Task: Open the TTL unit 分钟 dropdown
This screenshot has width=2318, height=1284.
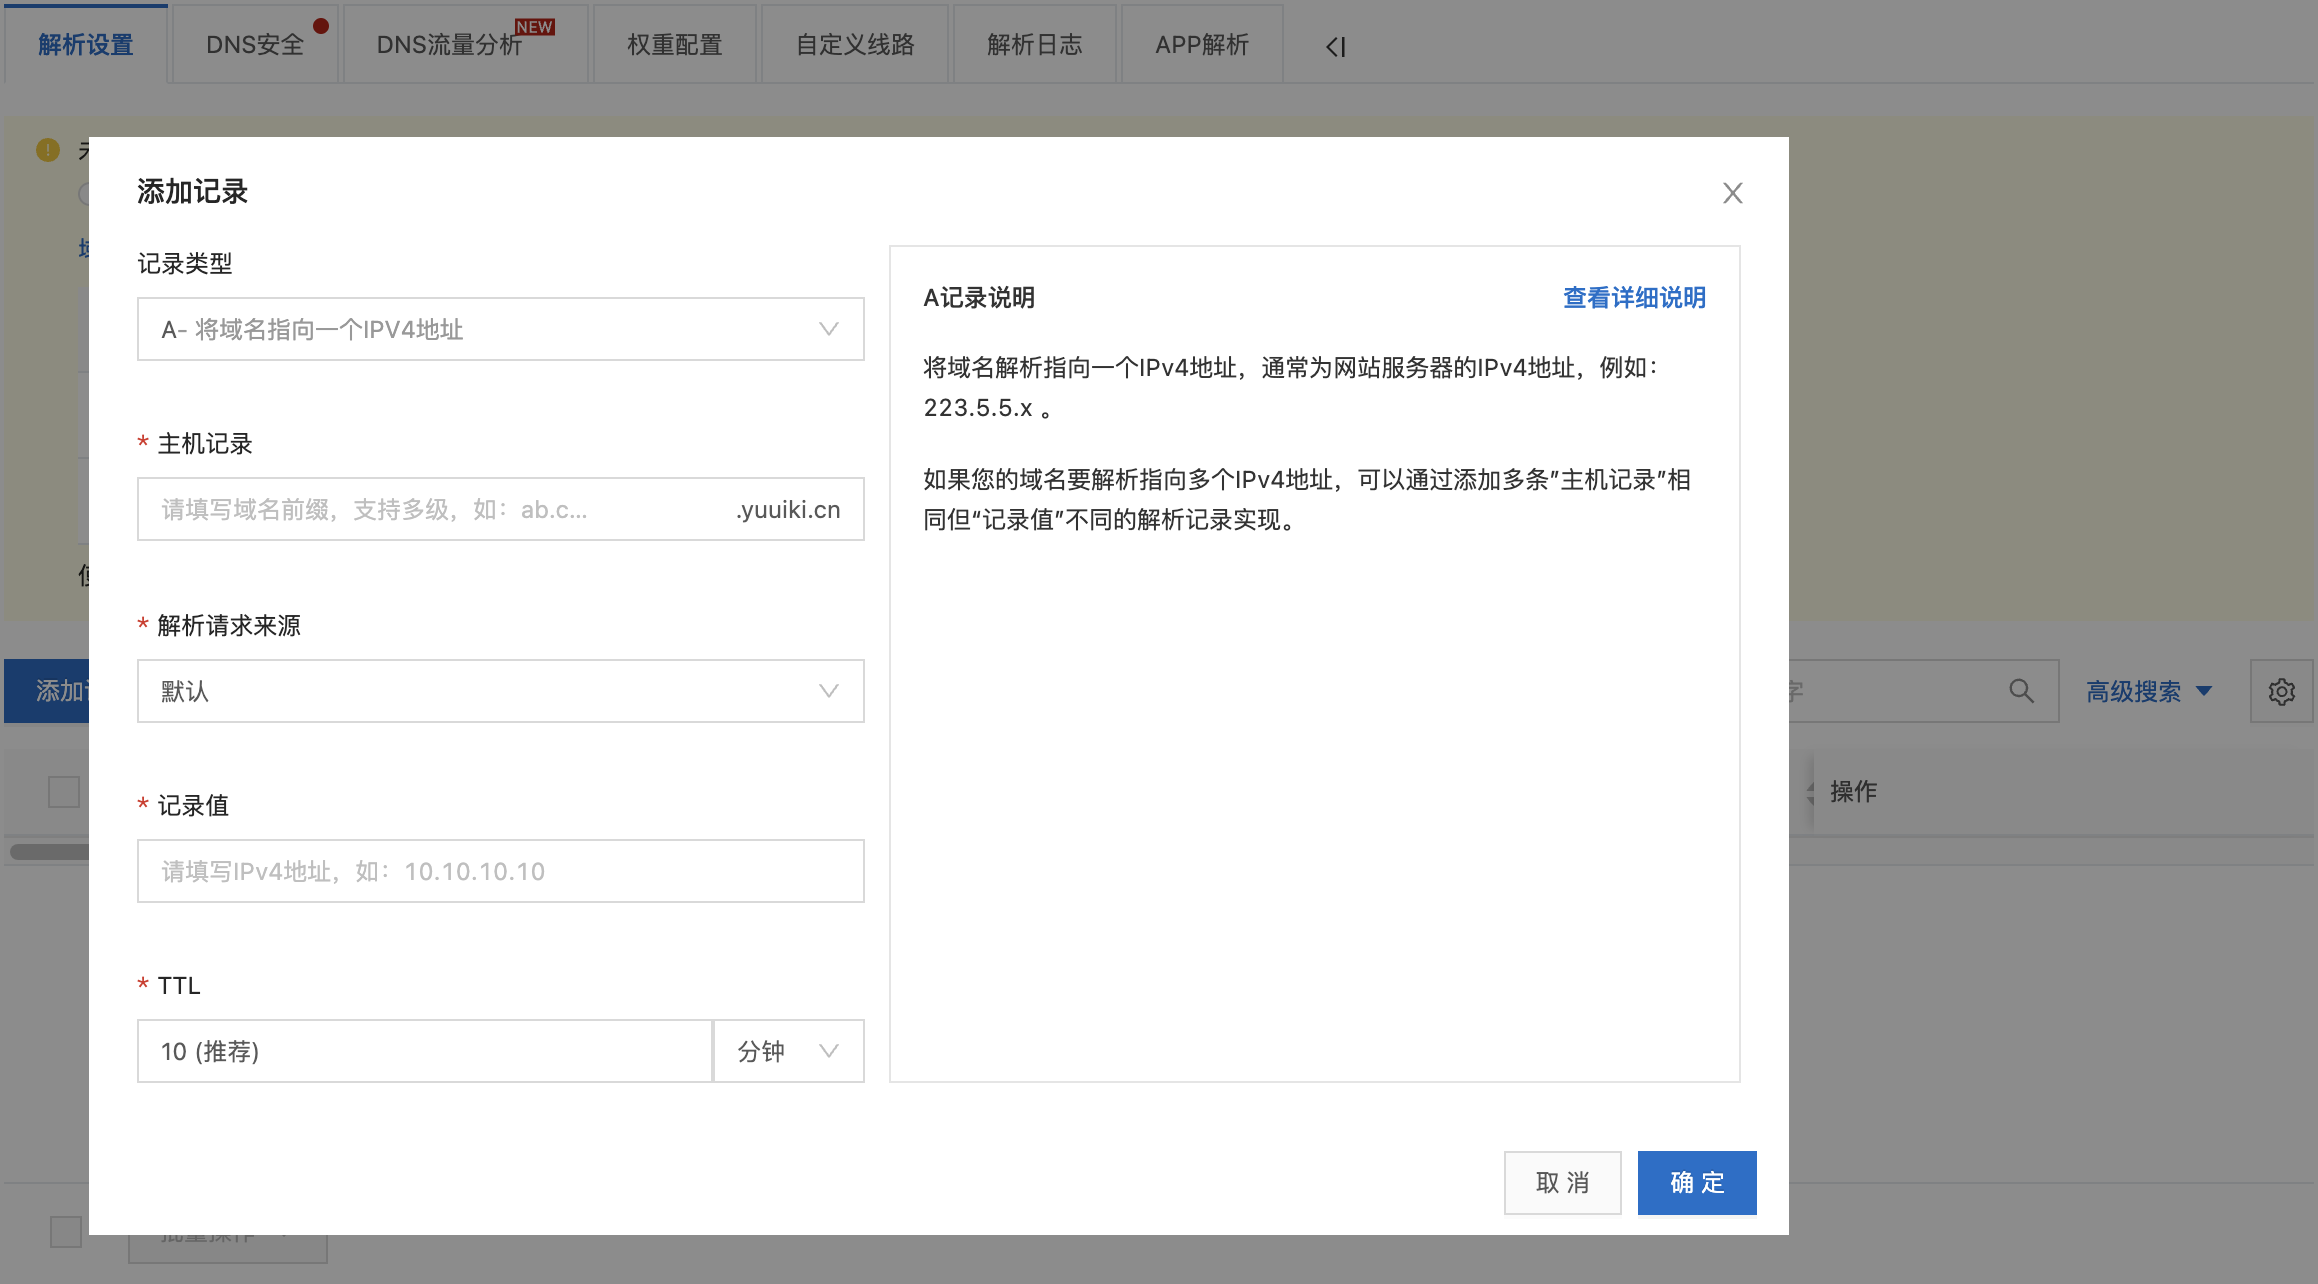Action: (788, 1051)
